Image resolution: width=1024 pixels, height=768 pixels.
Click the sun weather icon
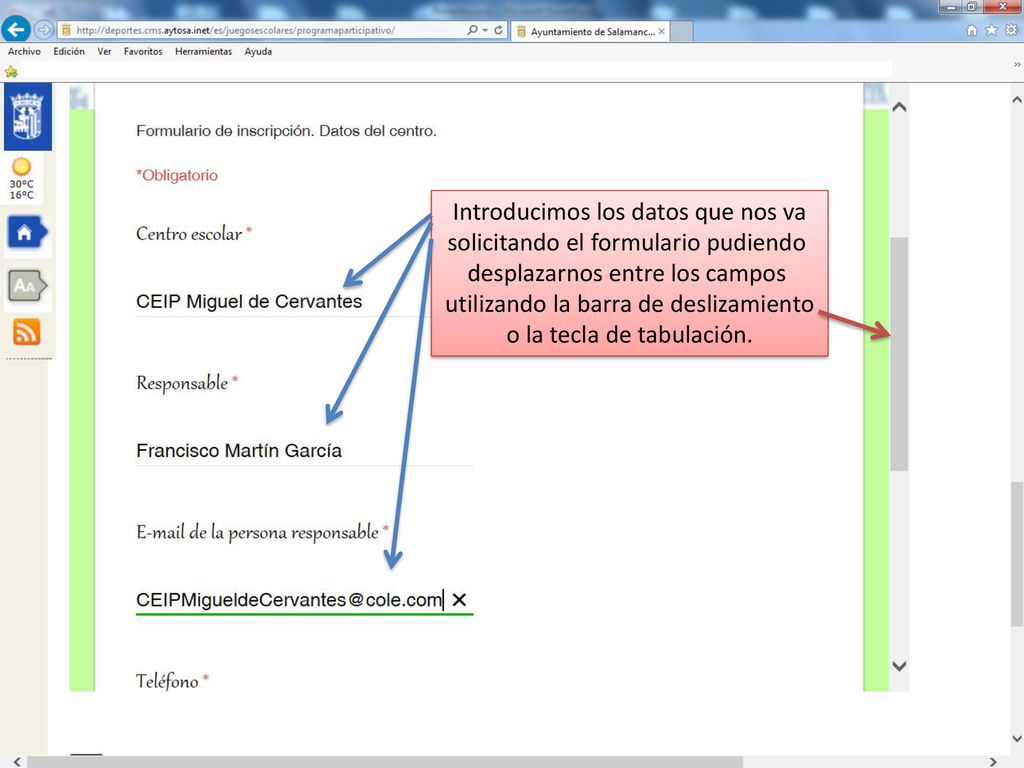click(x=22, y=167)
